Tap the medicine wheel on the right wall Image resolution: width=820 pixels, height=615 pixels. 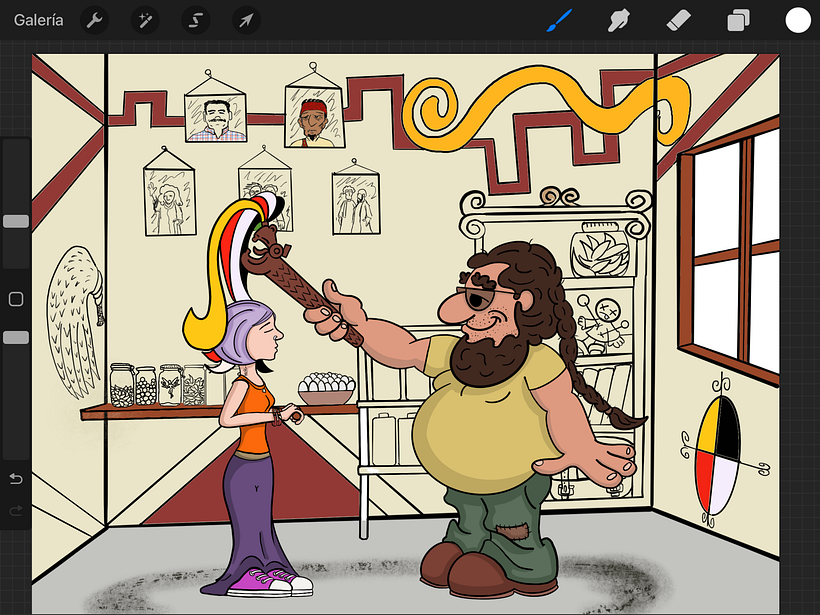point(719,451)
